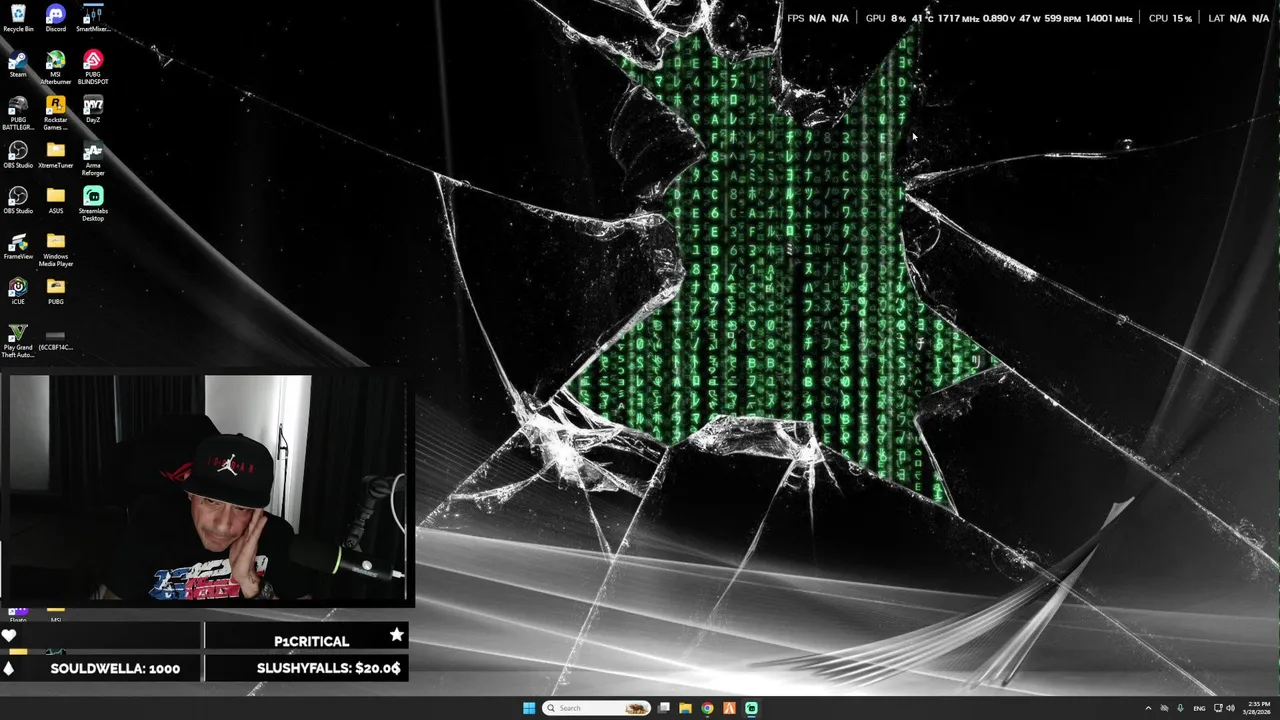Open the PUBG folder on desktop
The image size is (1280, 720).
tap(56, 292)
